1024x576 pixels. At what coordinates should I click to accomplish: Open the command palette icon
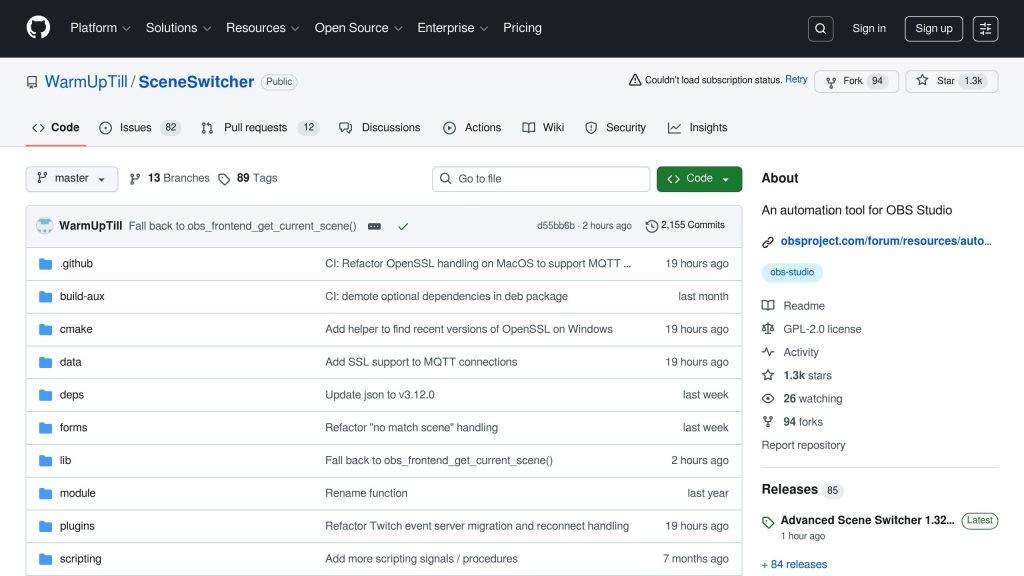click(985, 28)
